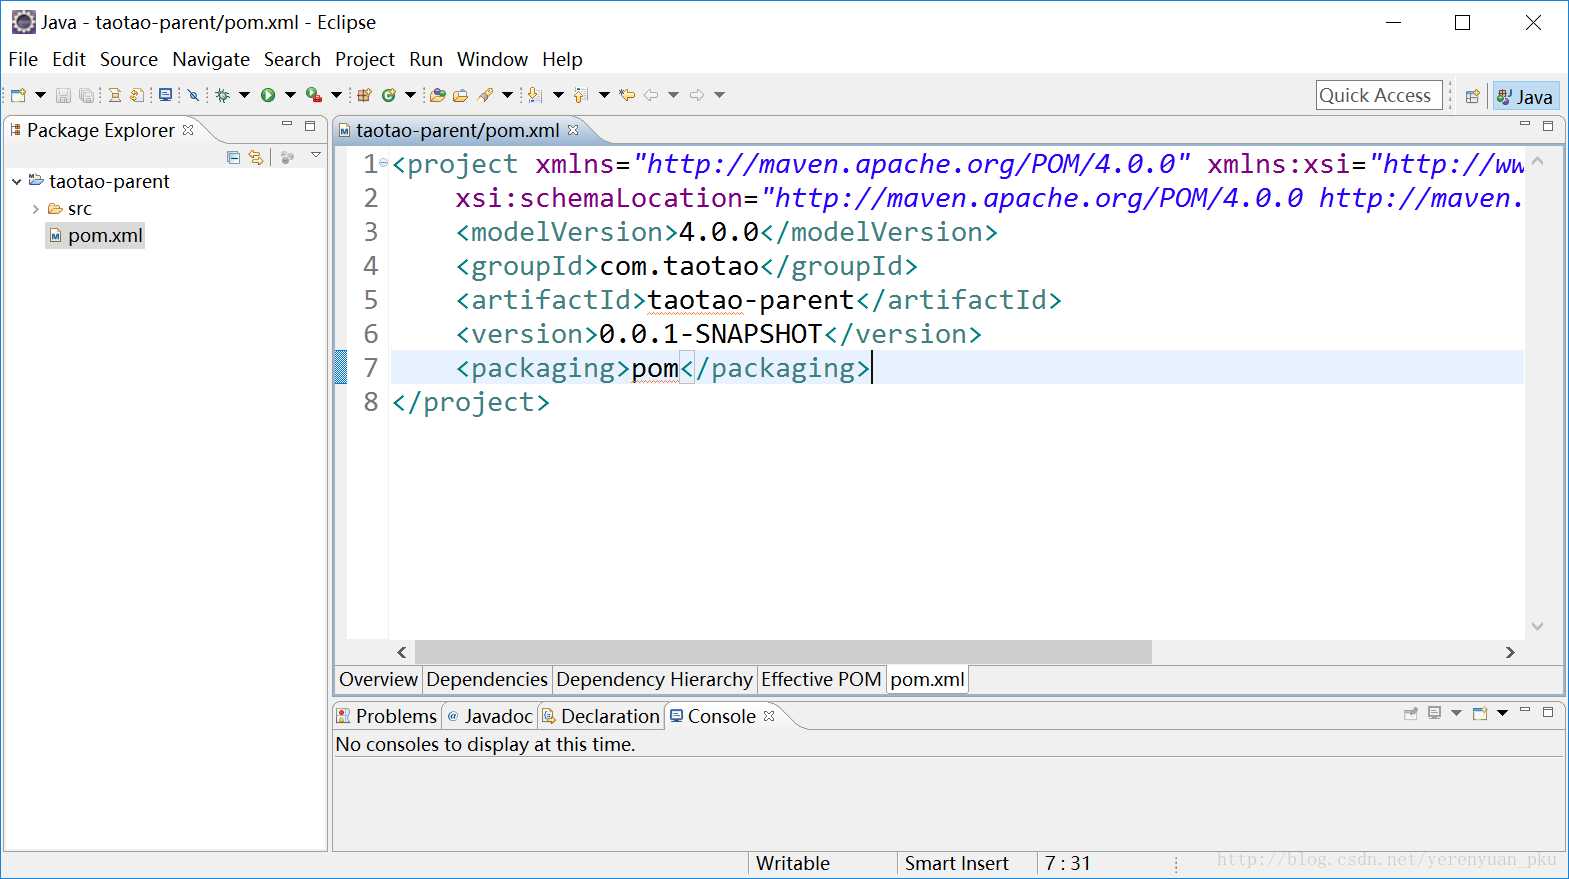
Task: Switch to the Overview tab
Action: 378,679
